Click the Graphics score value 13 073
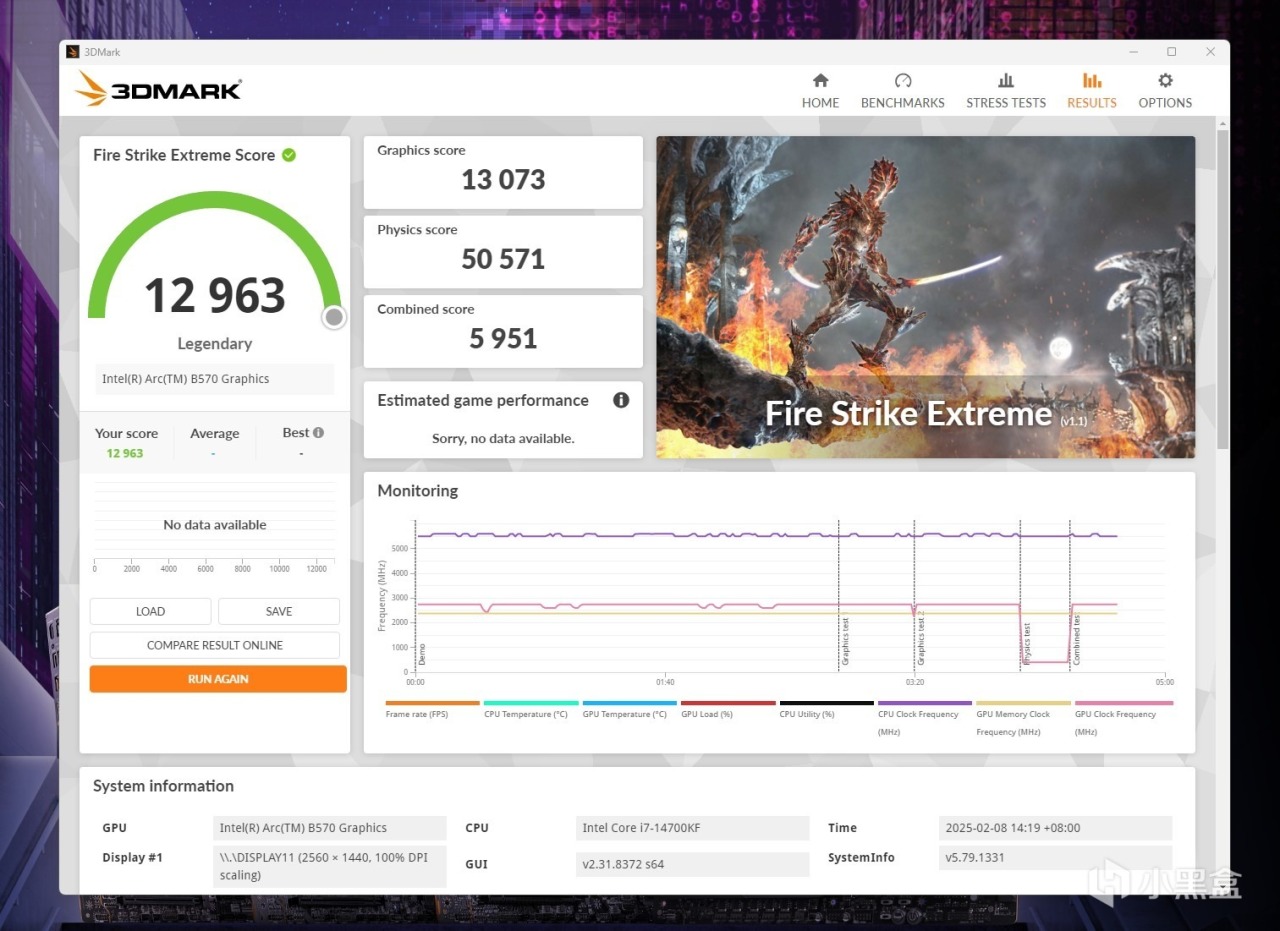This screenshot has height=931, width=1280. click(x=503, y=180)
